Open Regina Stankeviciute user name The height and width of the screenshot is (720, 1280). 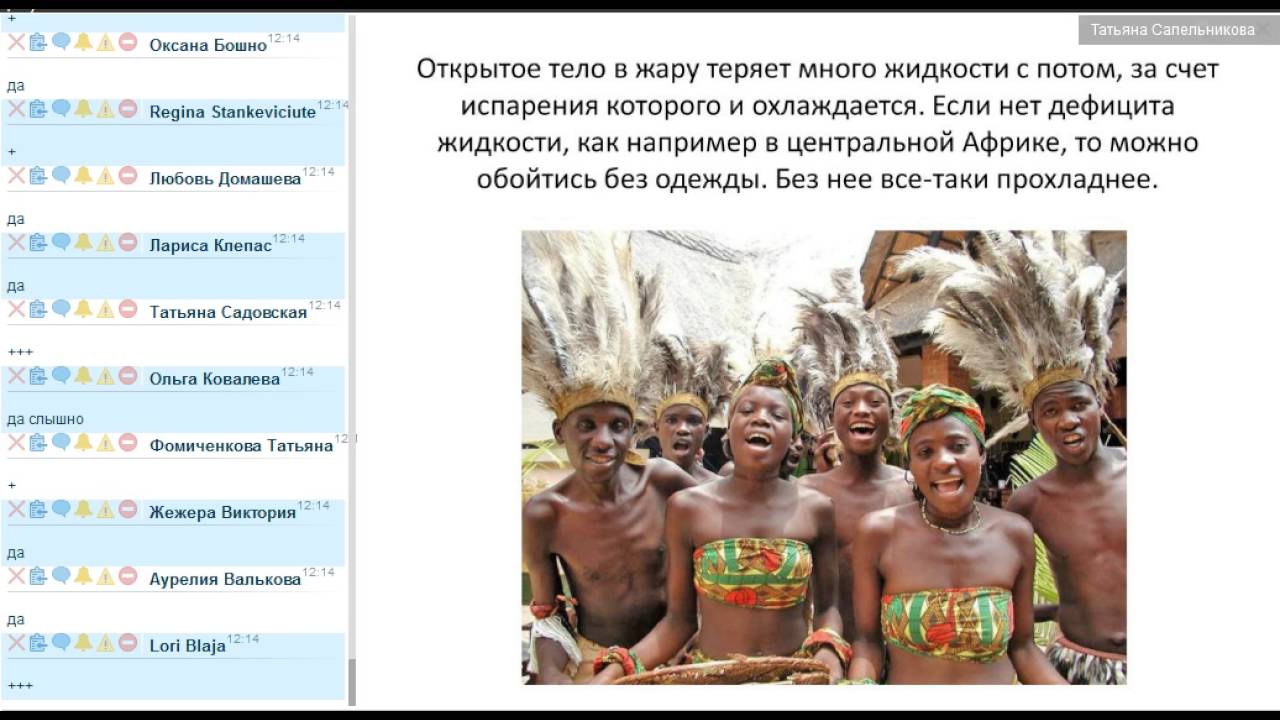click(233, 112)
